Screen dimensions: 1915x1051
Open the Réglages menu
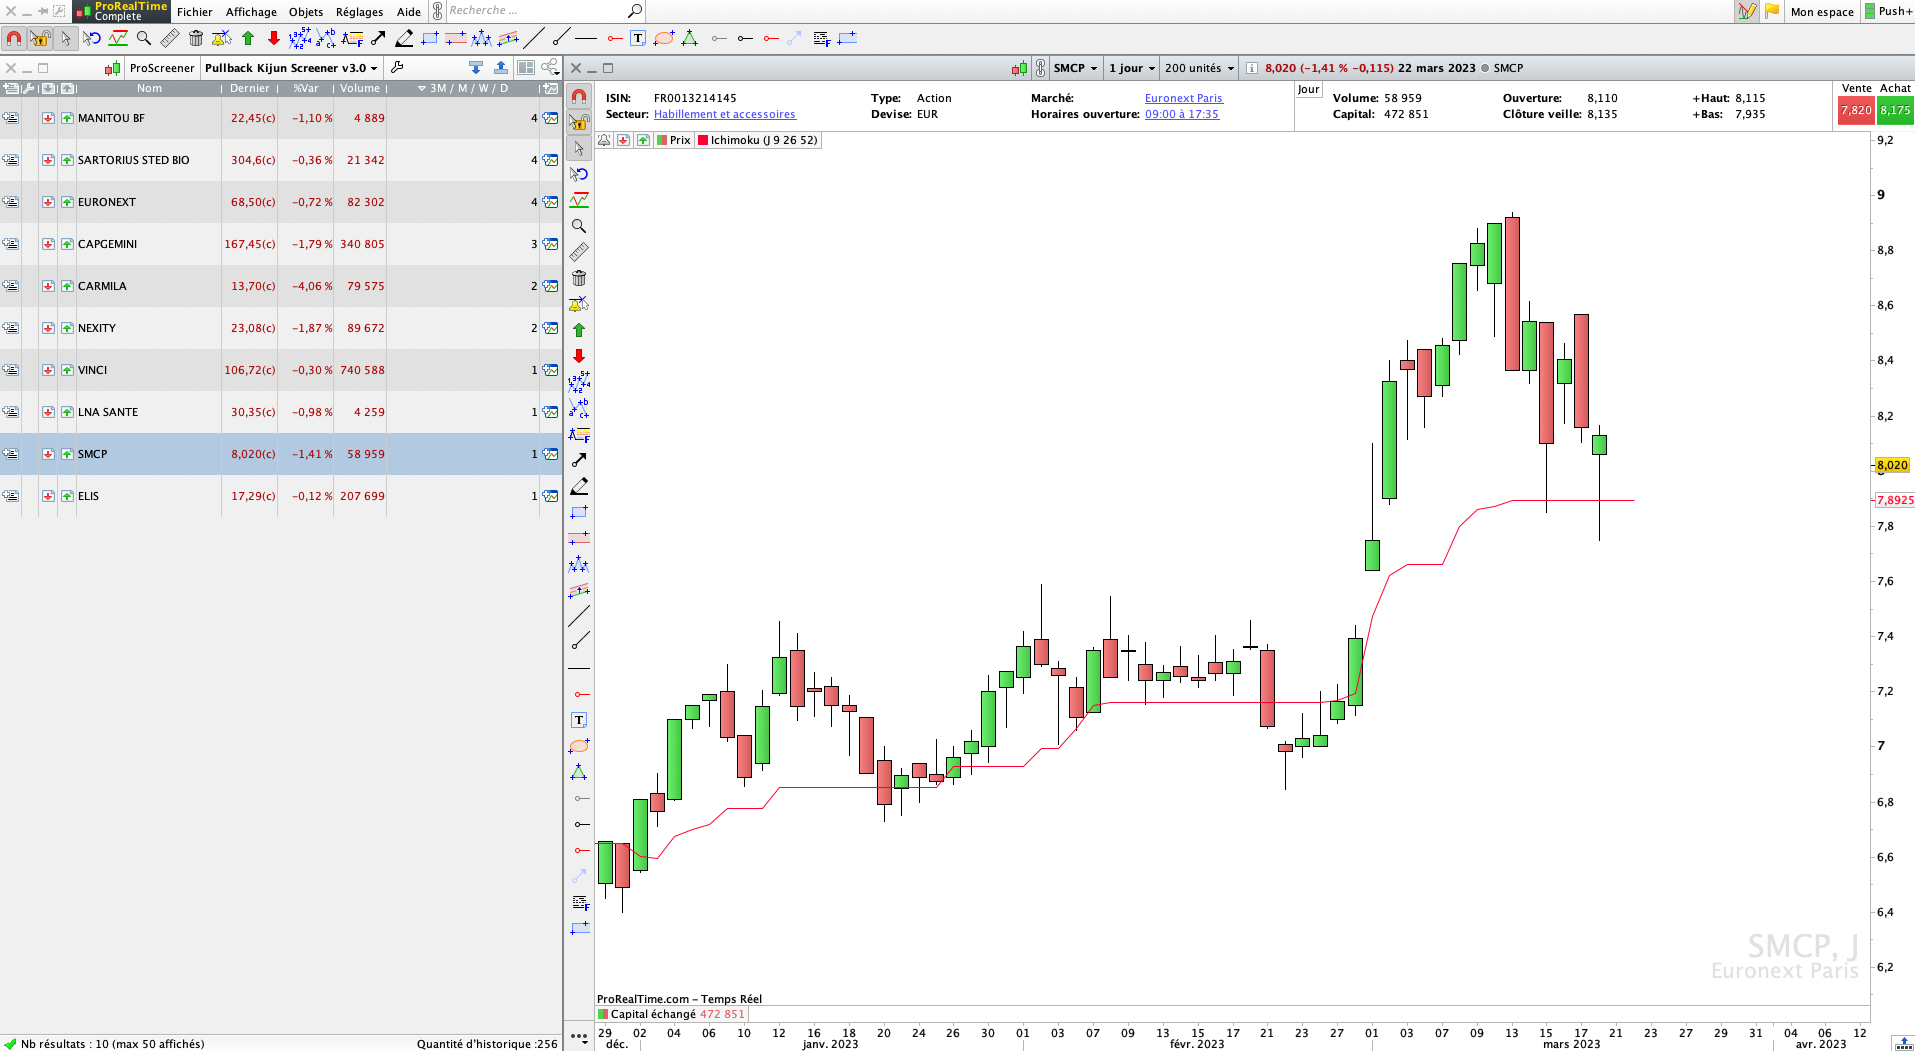coord(359,12)
